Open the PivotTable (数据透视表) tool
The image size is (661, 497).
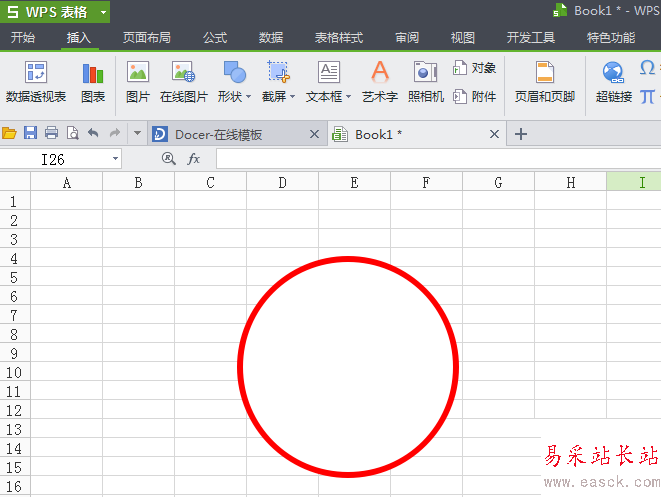click(36, 83)
